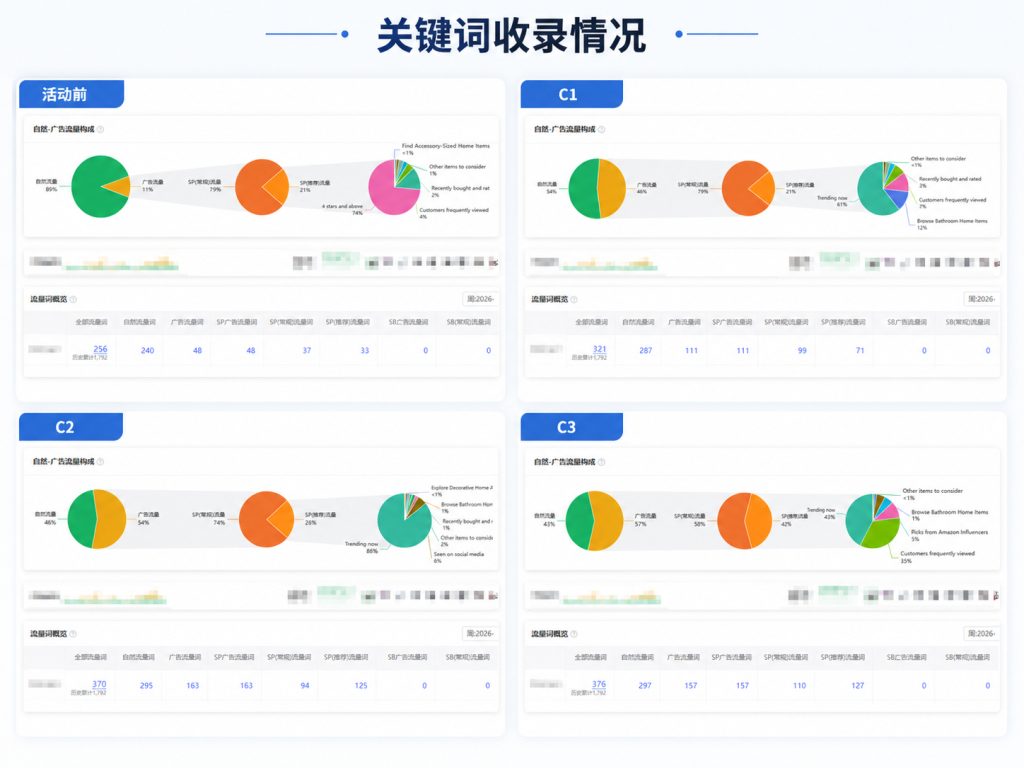Click SP(常规)流量词 value 94 in C2
The height and width of the screenshot is (768, 1024).
click(x=305, y=686)
